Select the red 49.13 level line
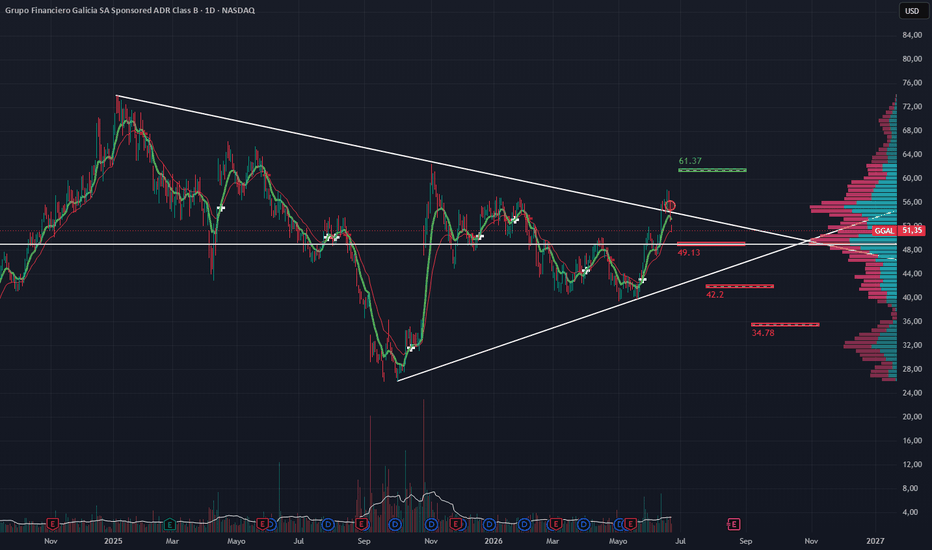 click(x=711, y=244)
